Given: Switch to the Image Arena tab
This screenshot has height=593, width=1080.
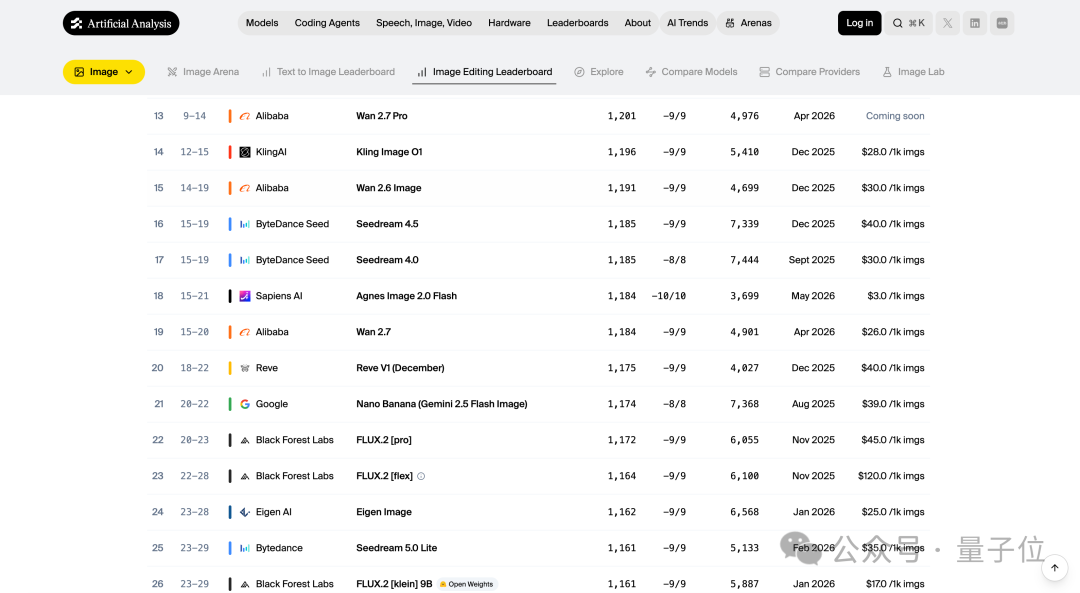Looking at the screenshot, I should (x=203, y=72).
